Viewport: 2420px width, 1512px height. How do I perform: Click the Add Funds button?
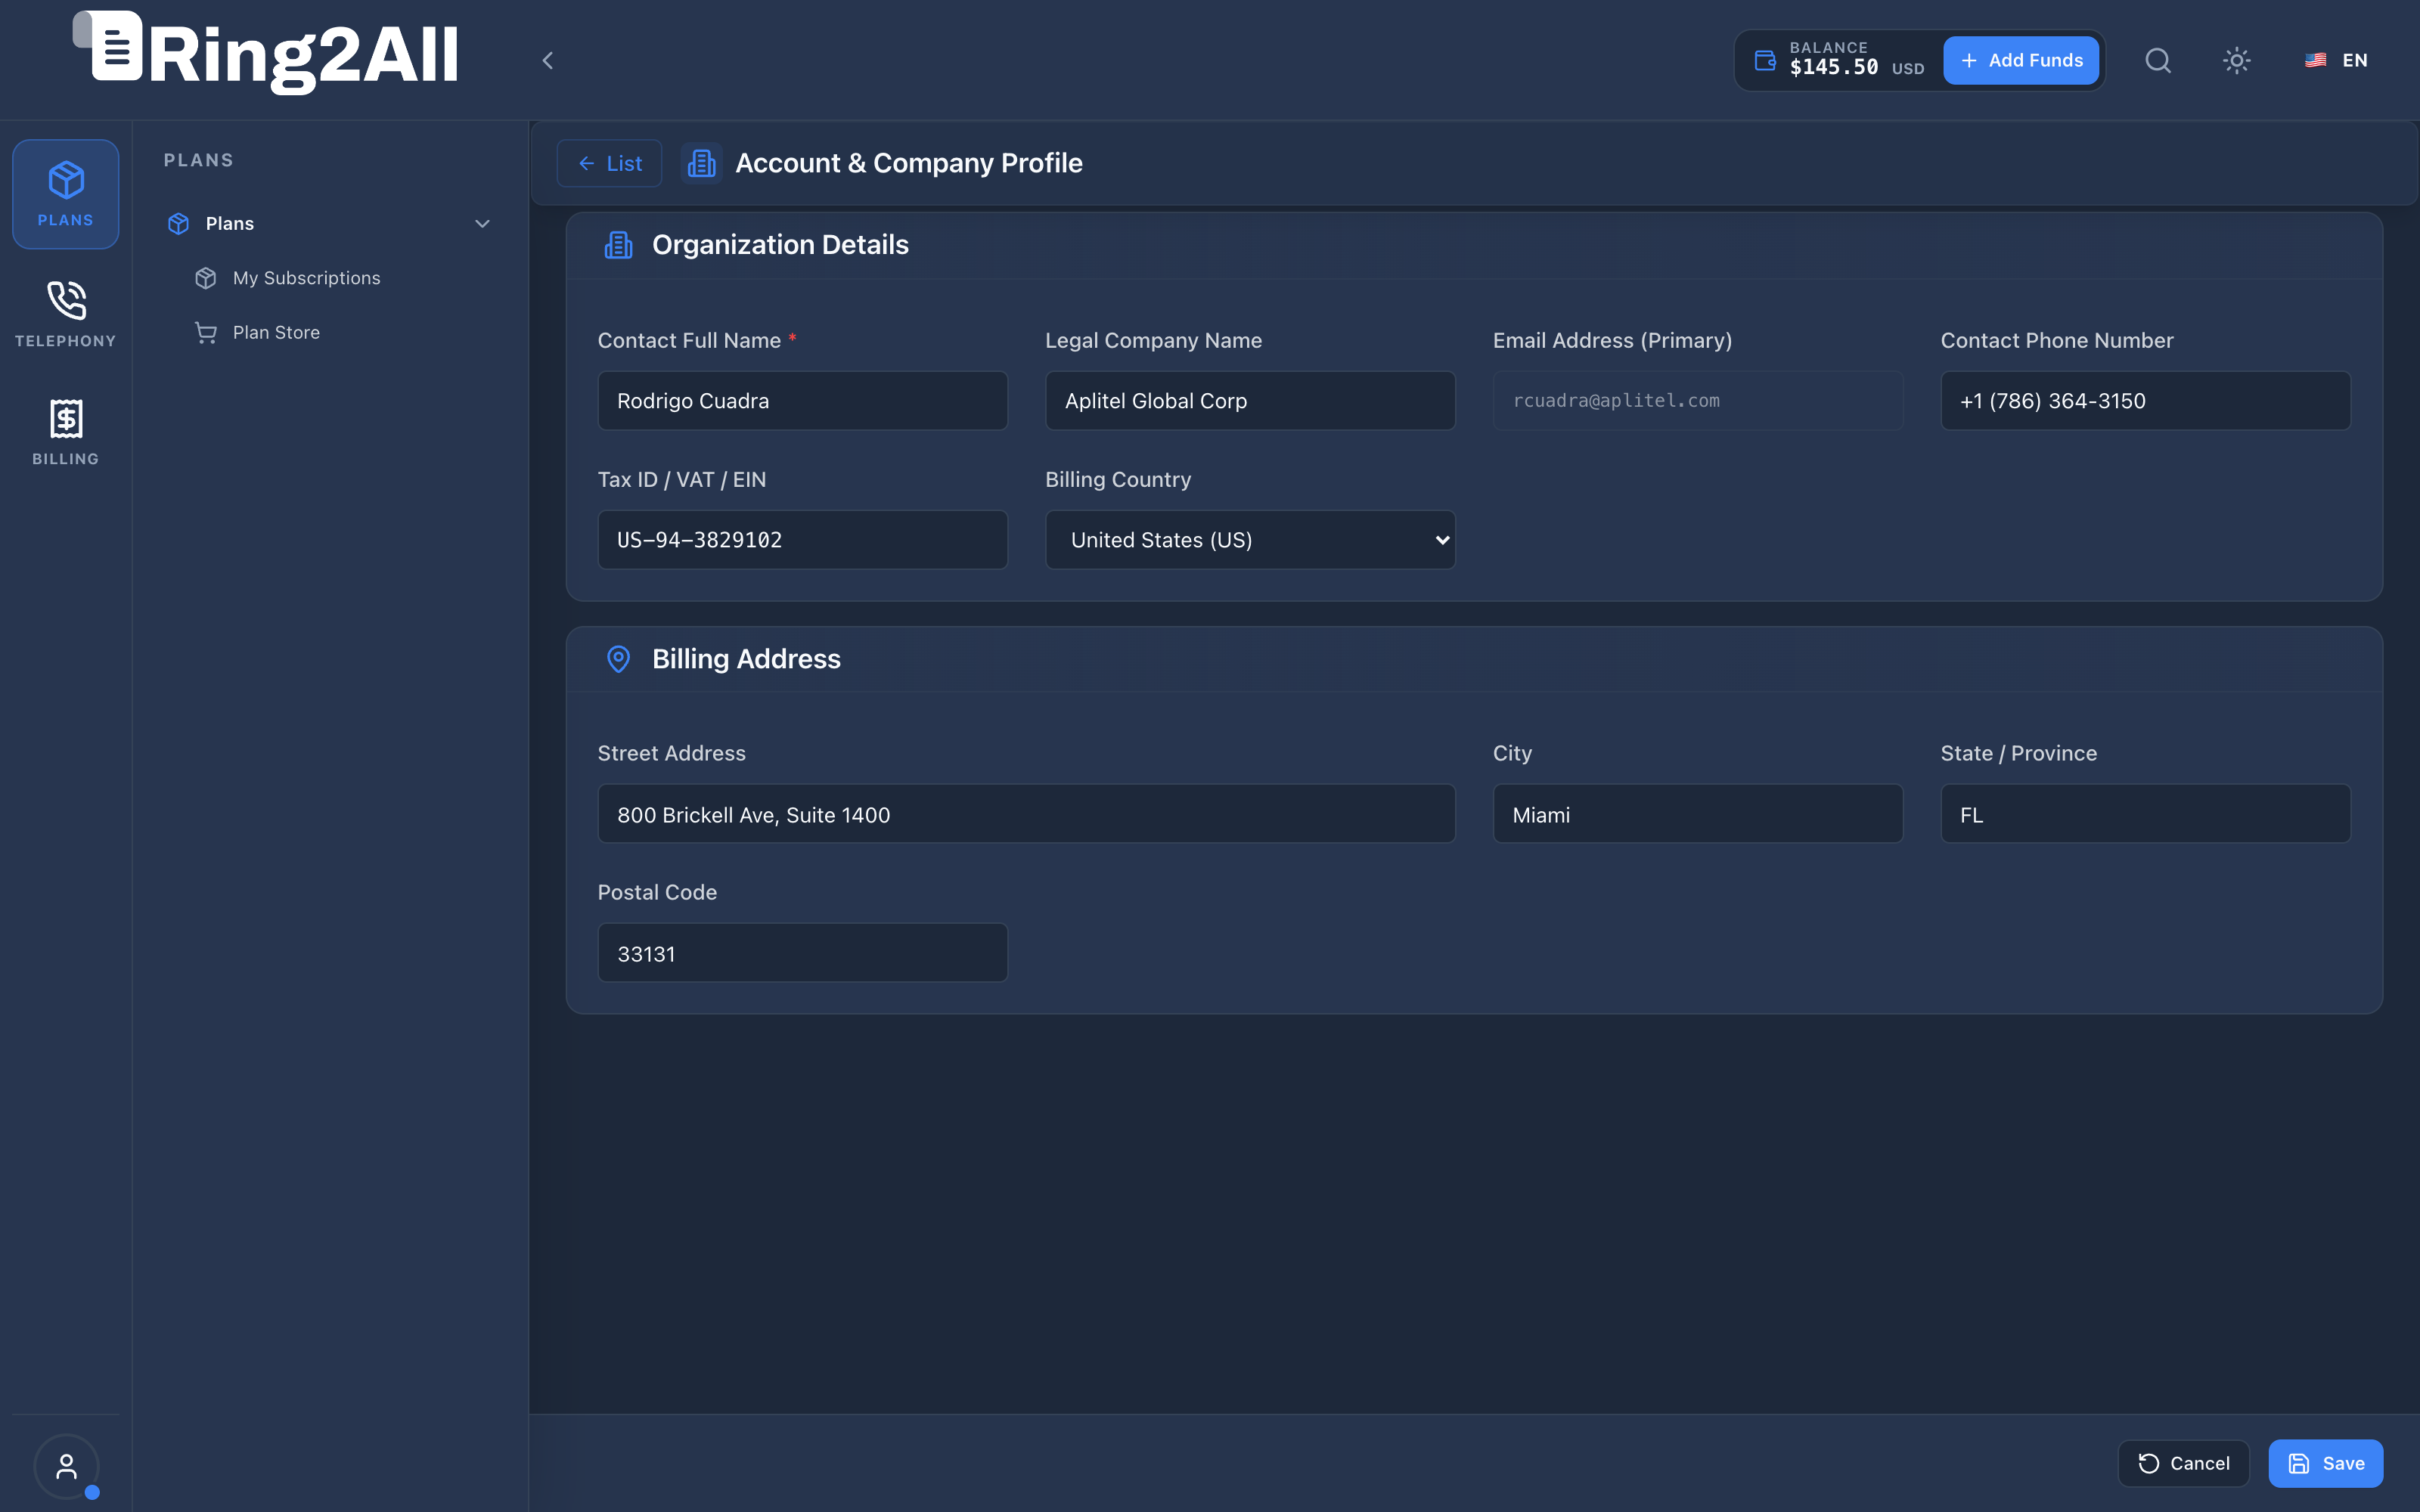click(x=2021, y=60)
